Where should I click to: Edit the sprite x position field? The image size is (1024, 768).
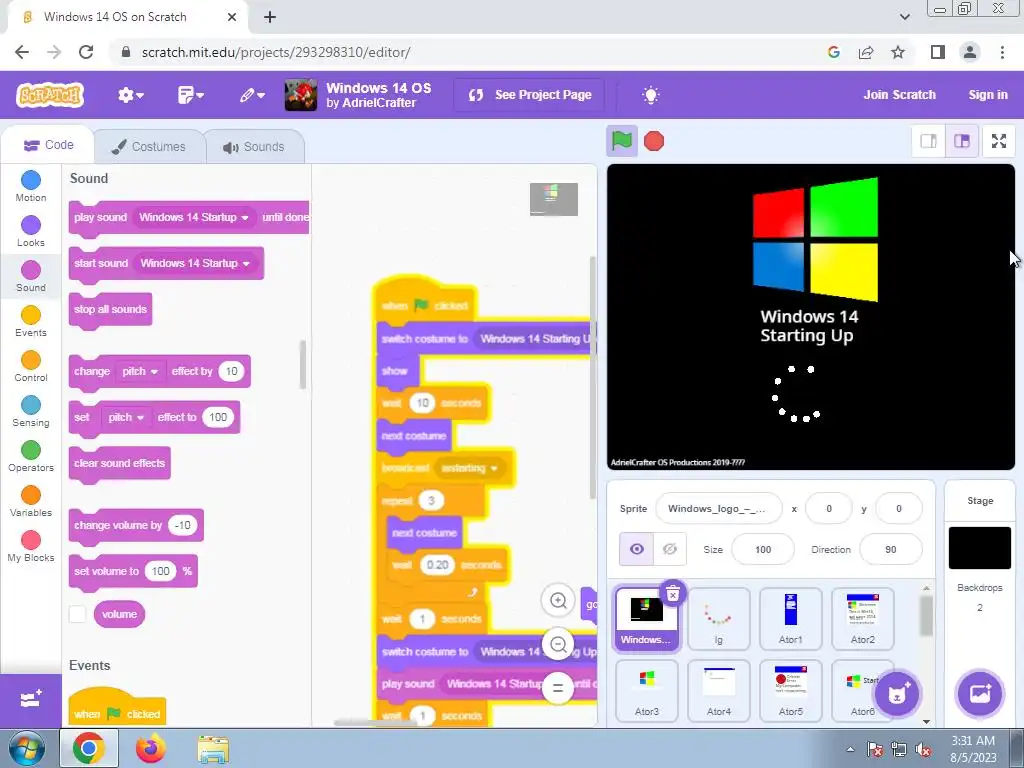(829, 509)
